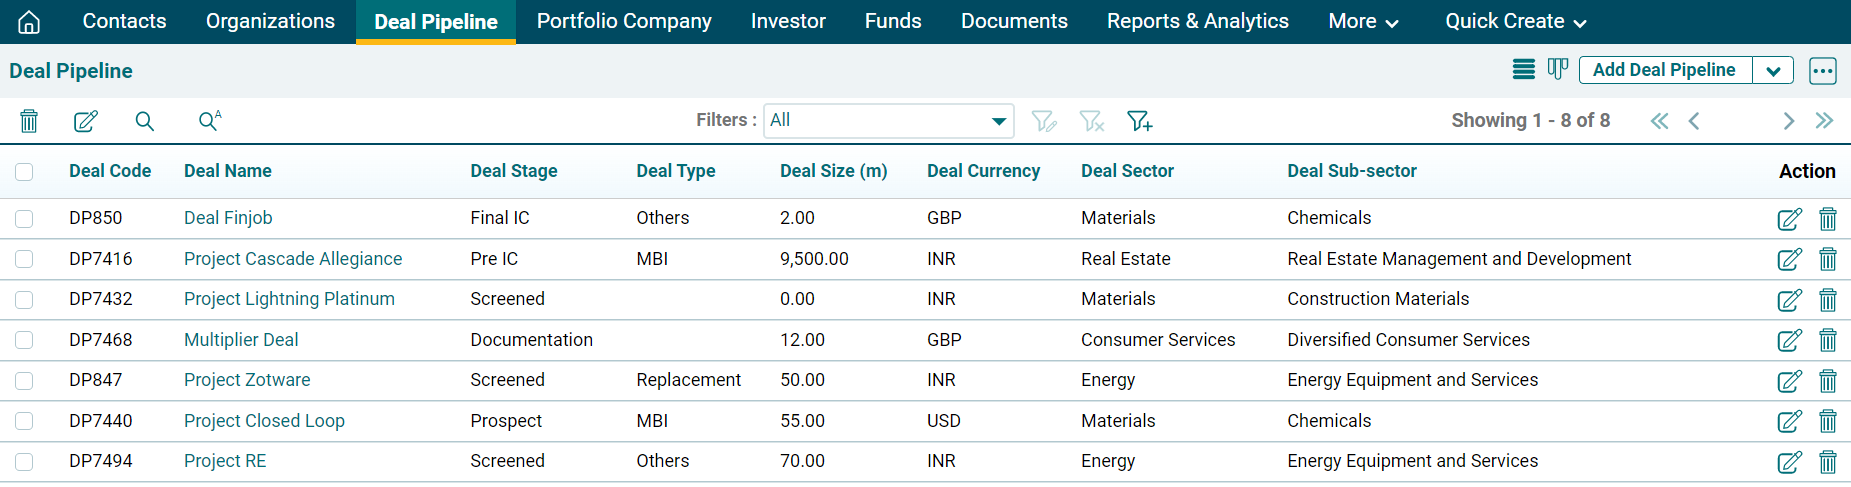Open the Project Cascade Allegiance deal link
Viewport: 1851px width, 487px height.
[293, 259]
